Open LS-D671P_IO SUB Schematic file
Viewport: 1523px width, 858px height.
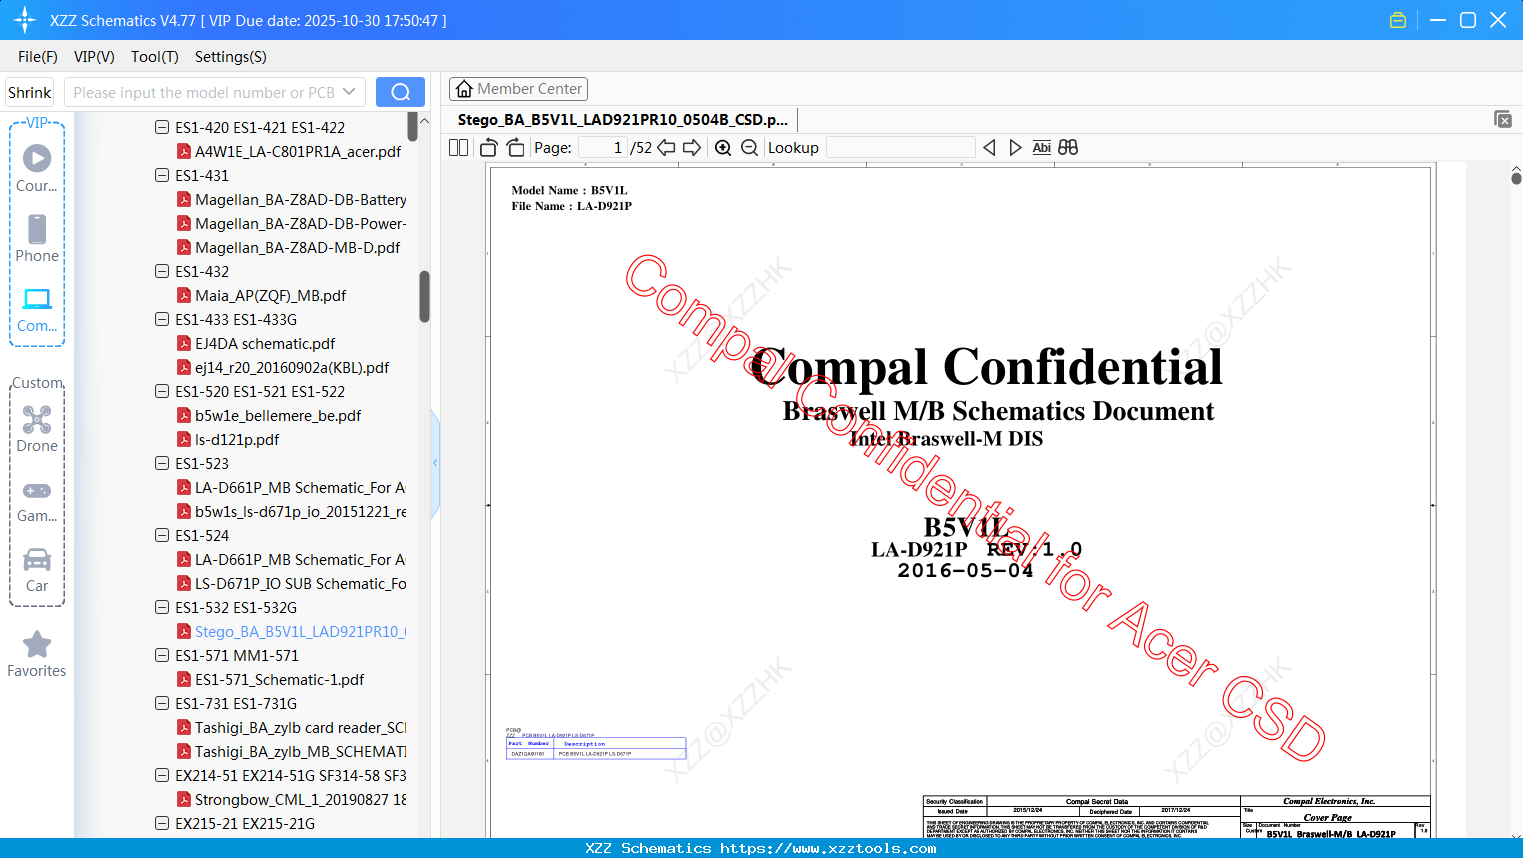291,584
